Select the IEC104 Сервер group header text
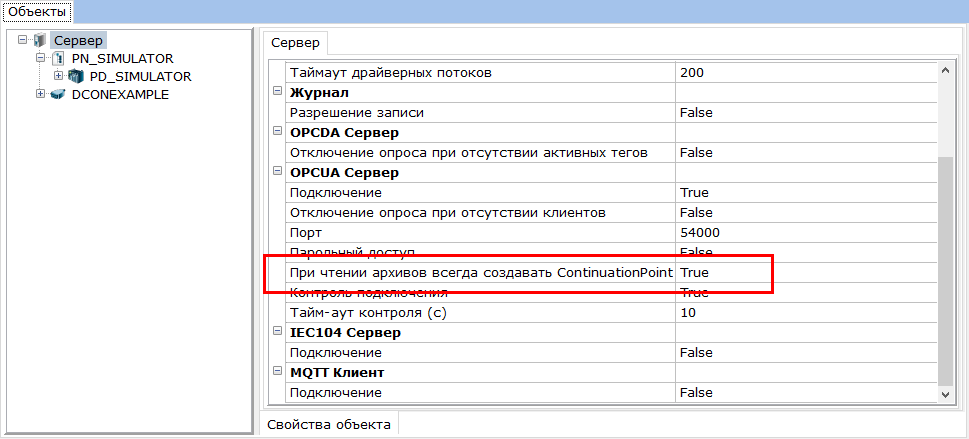 pyautogui.click(x=345, y=333)
